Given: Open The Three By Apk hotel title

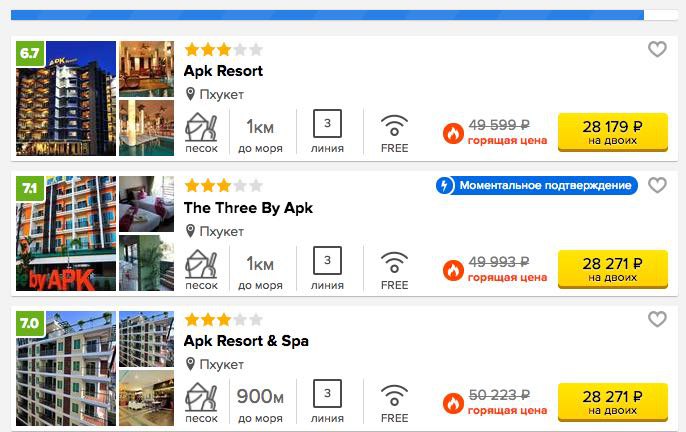Looking at the screenshot, I should (x=248, y=208).
